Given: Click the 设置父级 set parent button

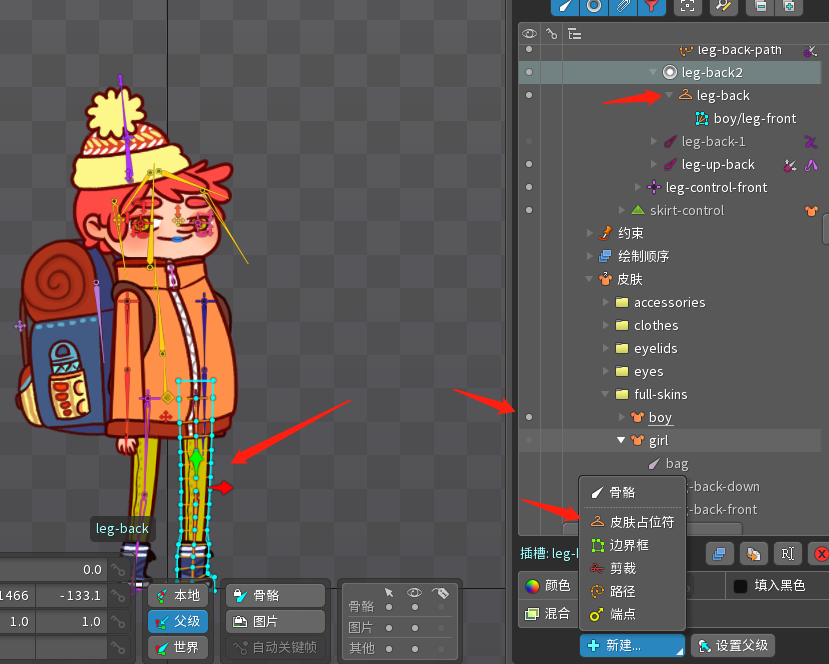Looking at the screenshot, I should 732,646.
